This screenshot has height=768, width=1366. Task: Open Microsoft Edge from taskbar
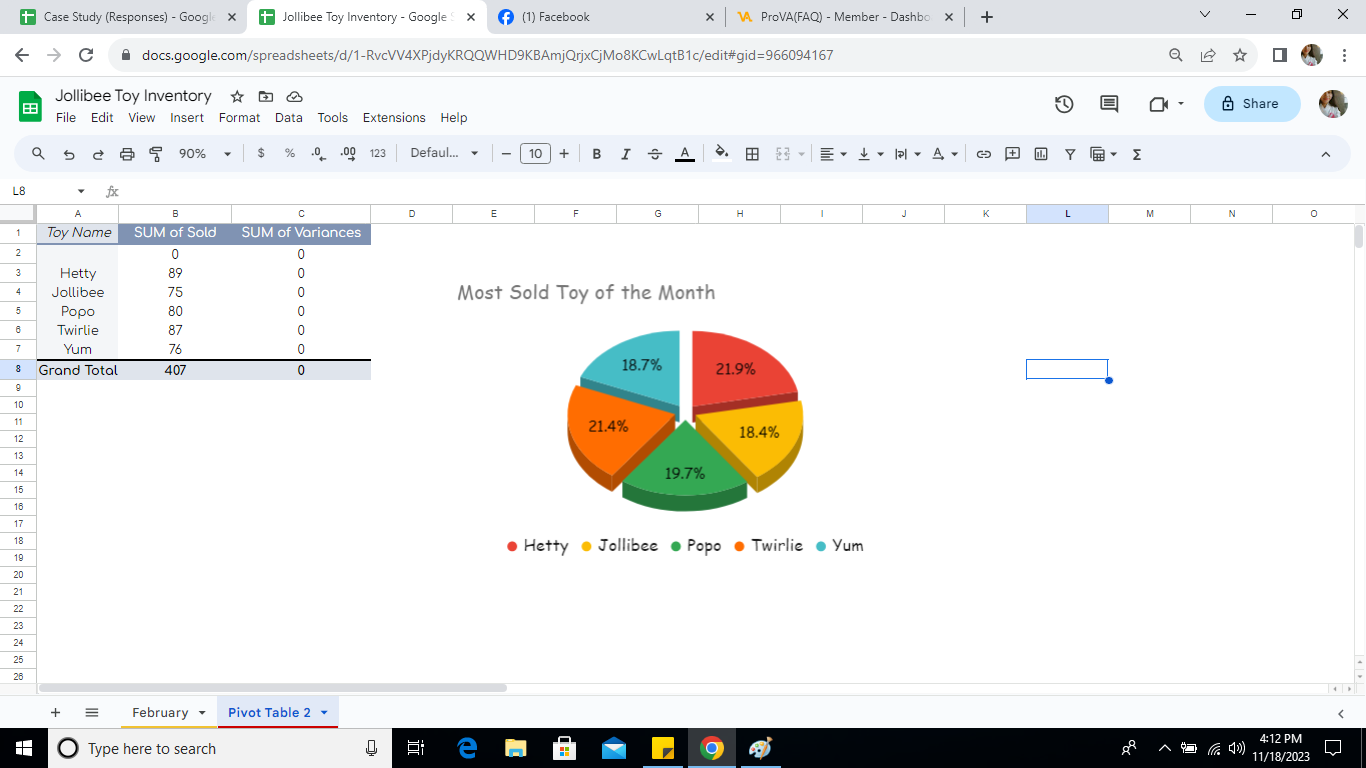point(467,748)
